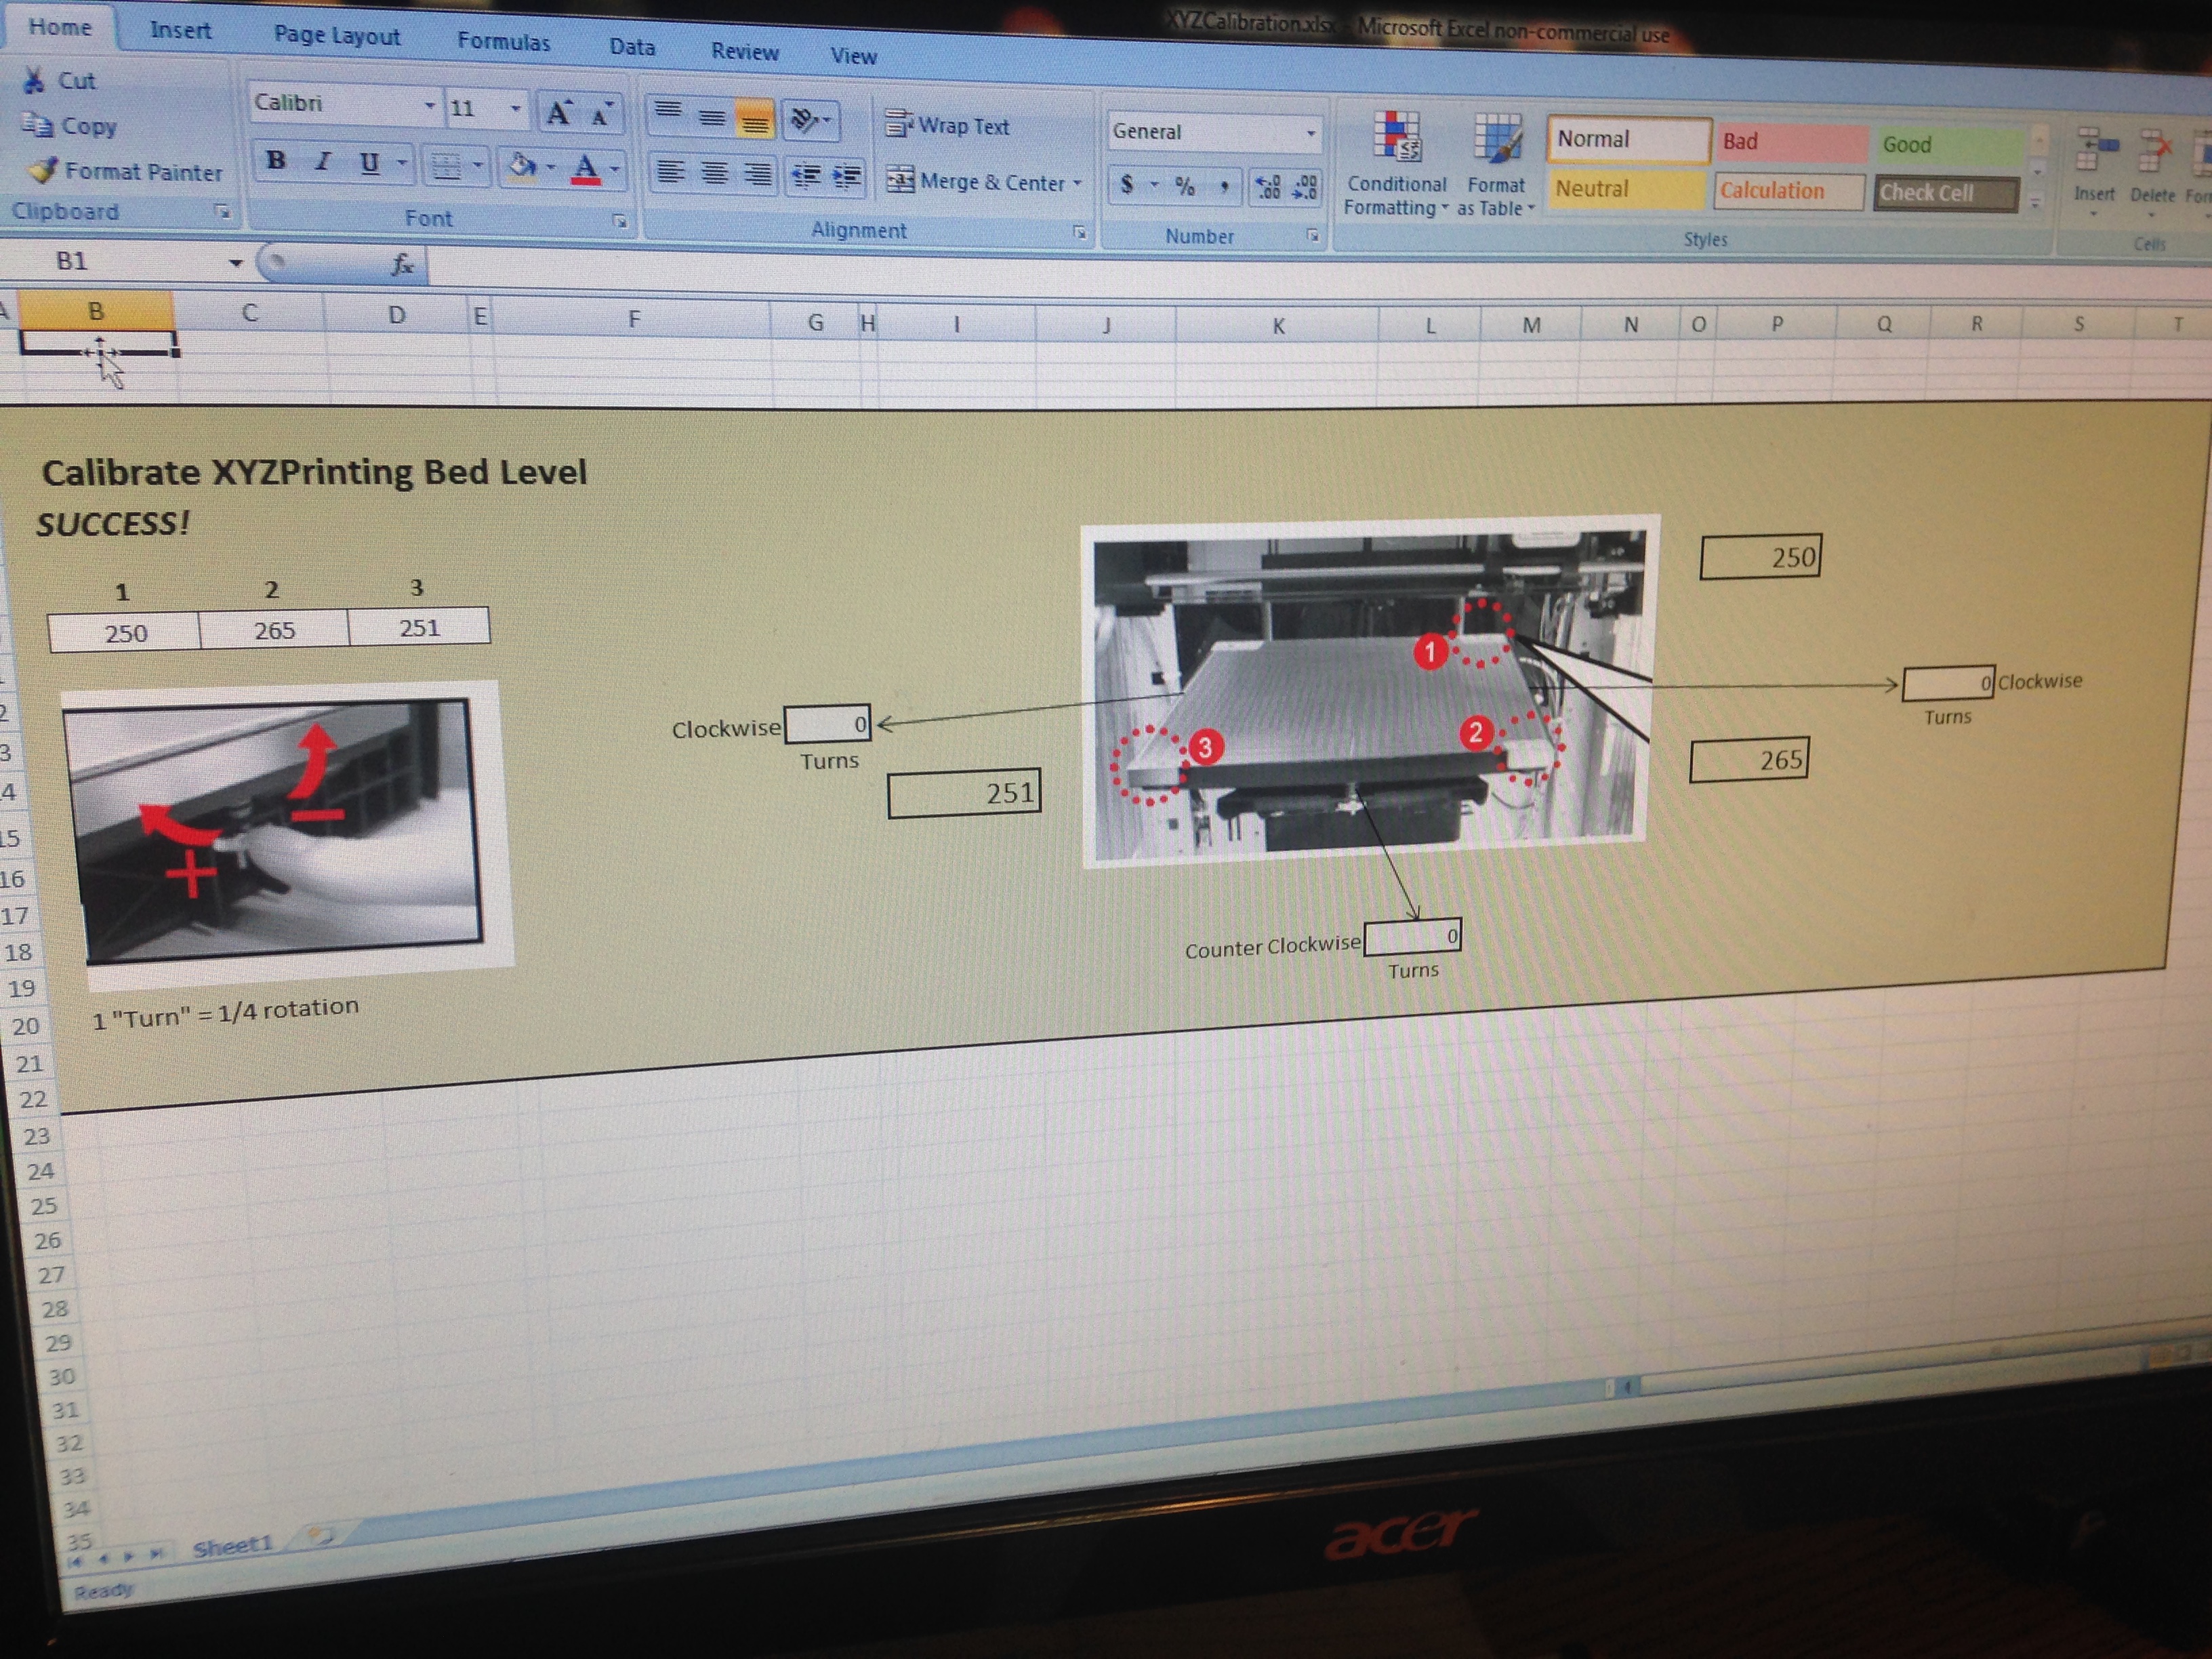The height and width of the screenshot is (1659, 2212).
Task: Click the Counter Clockwise Turns input box
Action: point(1412,937)
